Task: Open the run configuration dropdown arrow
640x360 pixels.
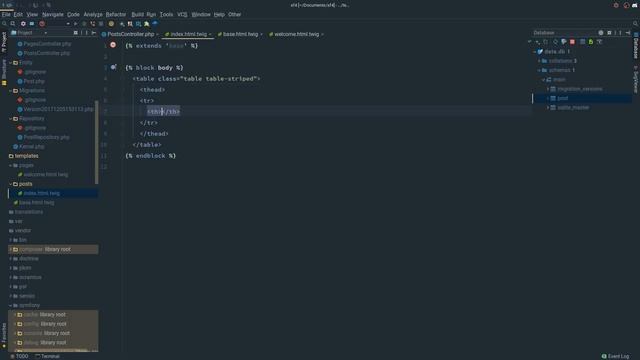Action: 68,24
